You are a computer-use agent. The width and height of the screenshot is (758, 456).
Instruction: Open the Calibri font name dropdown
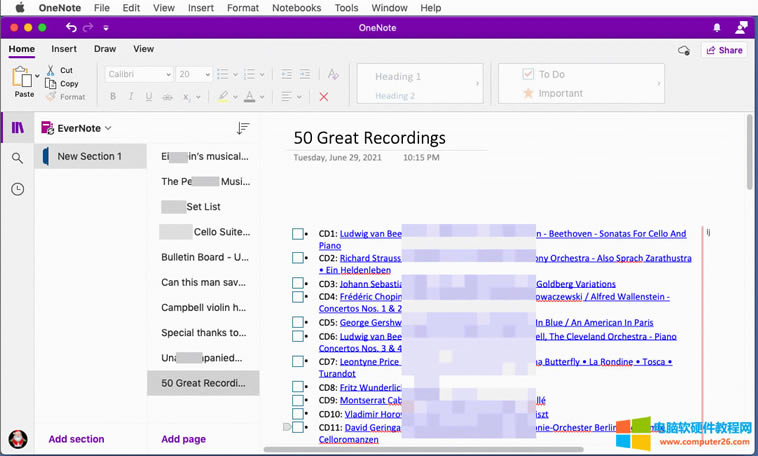pyautogui.click(x=138, y=74)
